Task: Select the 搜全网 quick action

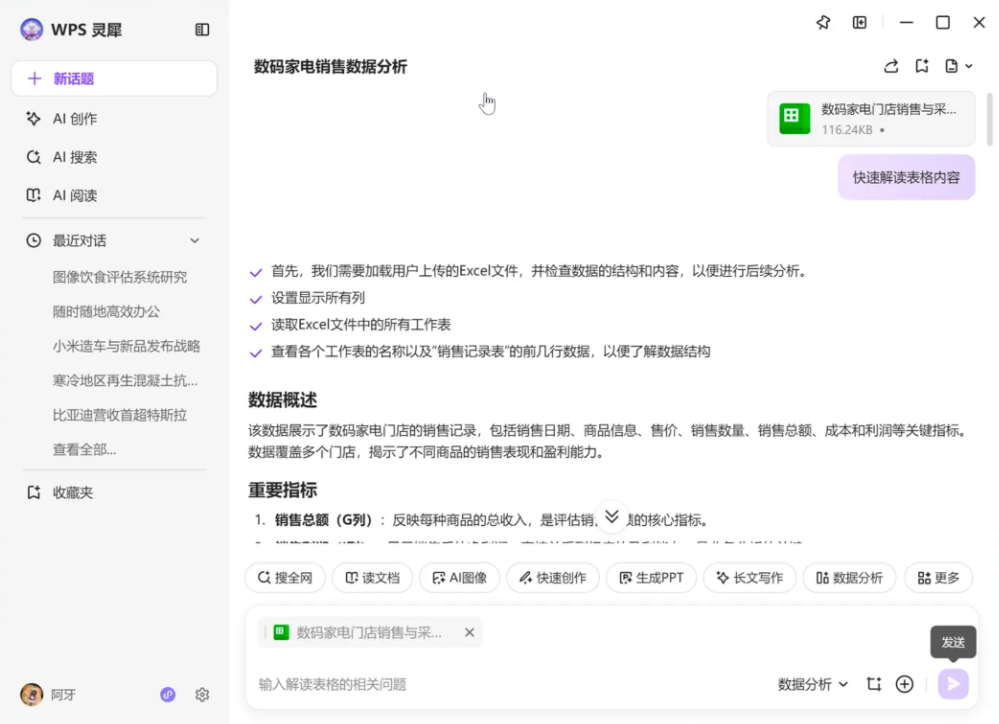Action: coord(285,577)
